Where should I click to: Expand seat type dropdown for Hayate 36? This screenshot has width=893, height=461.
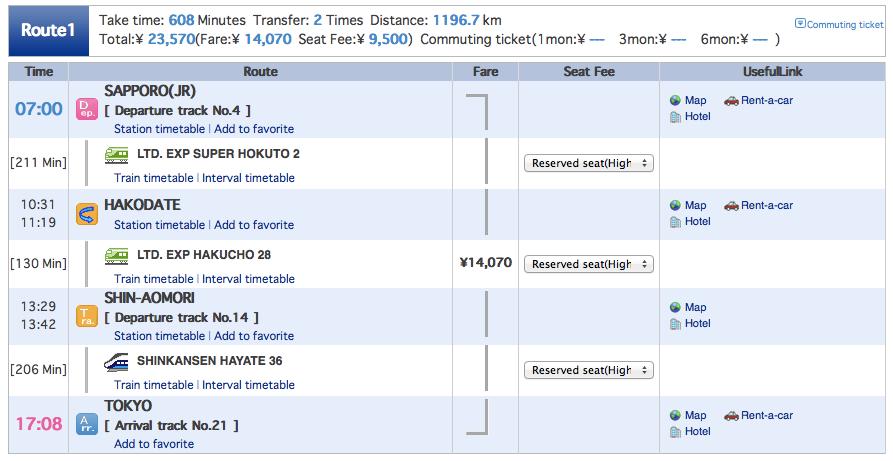[x=589, y=370]
